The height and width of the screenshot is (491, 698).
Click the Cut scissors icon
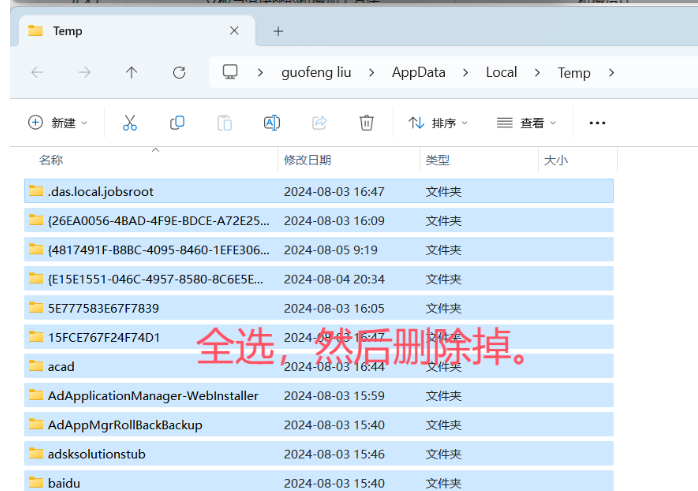tap(130, 122)
